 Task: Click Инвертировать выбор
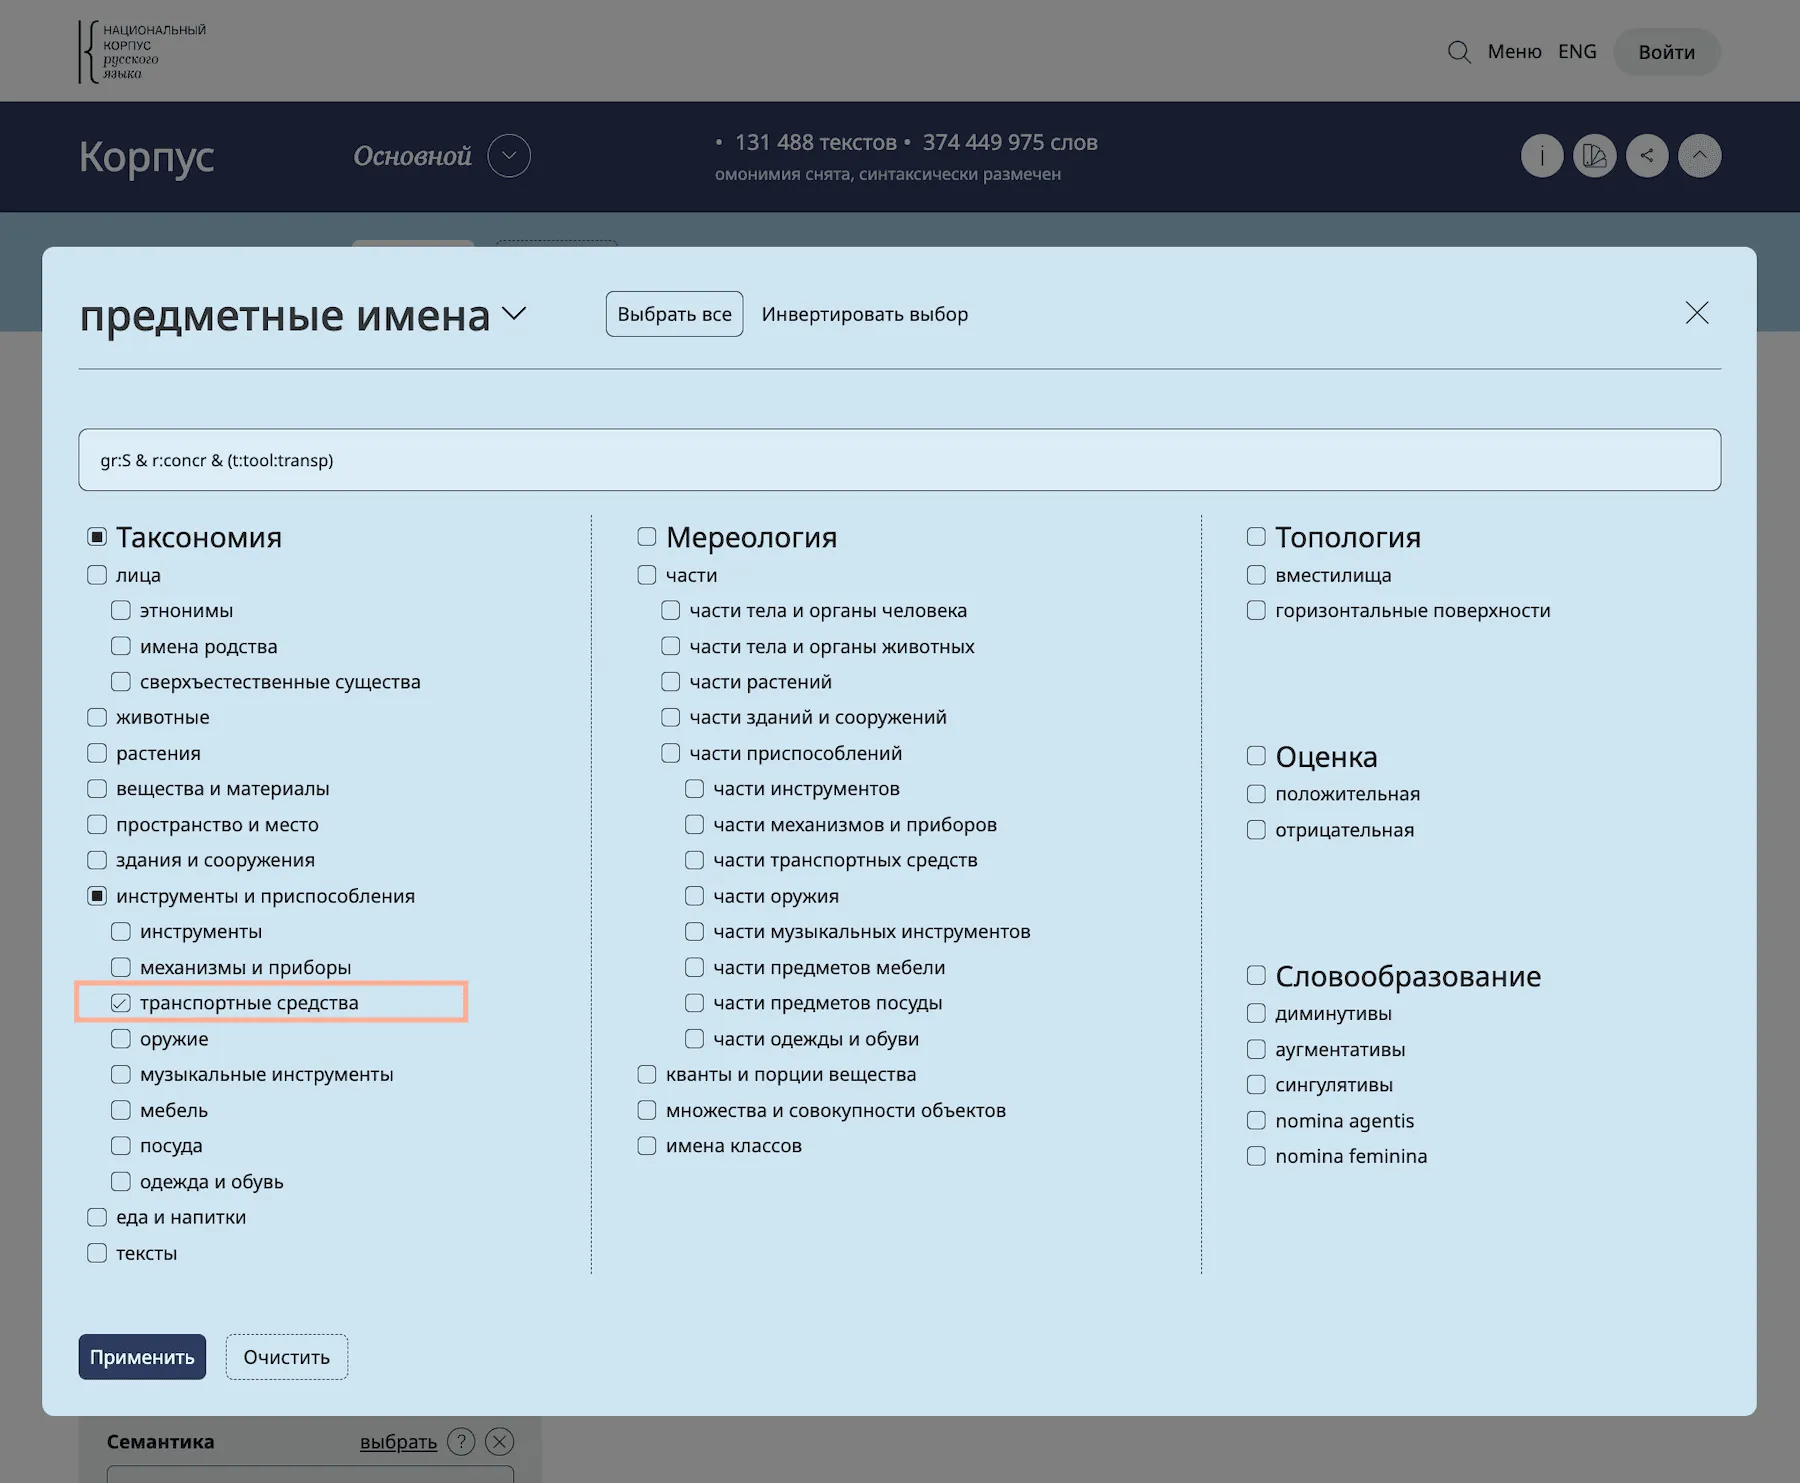[865, 314]
